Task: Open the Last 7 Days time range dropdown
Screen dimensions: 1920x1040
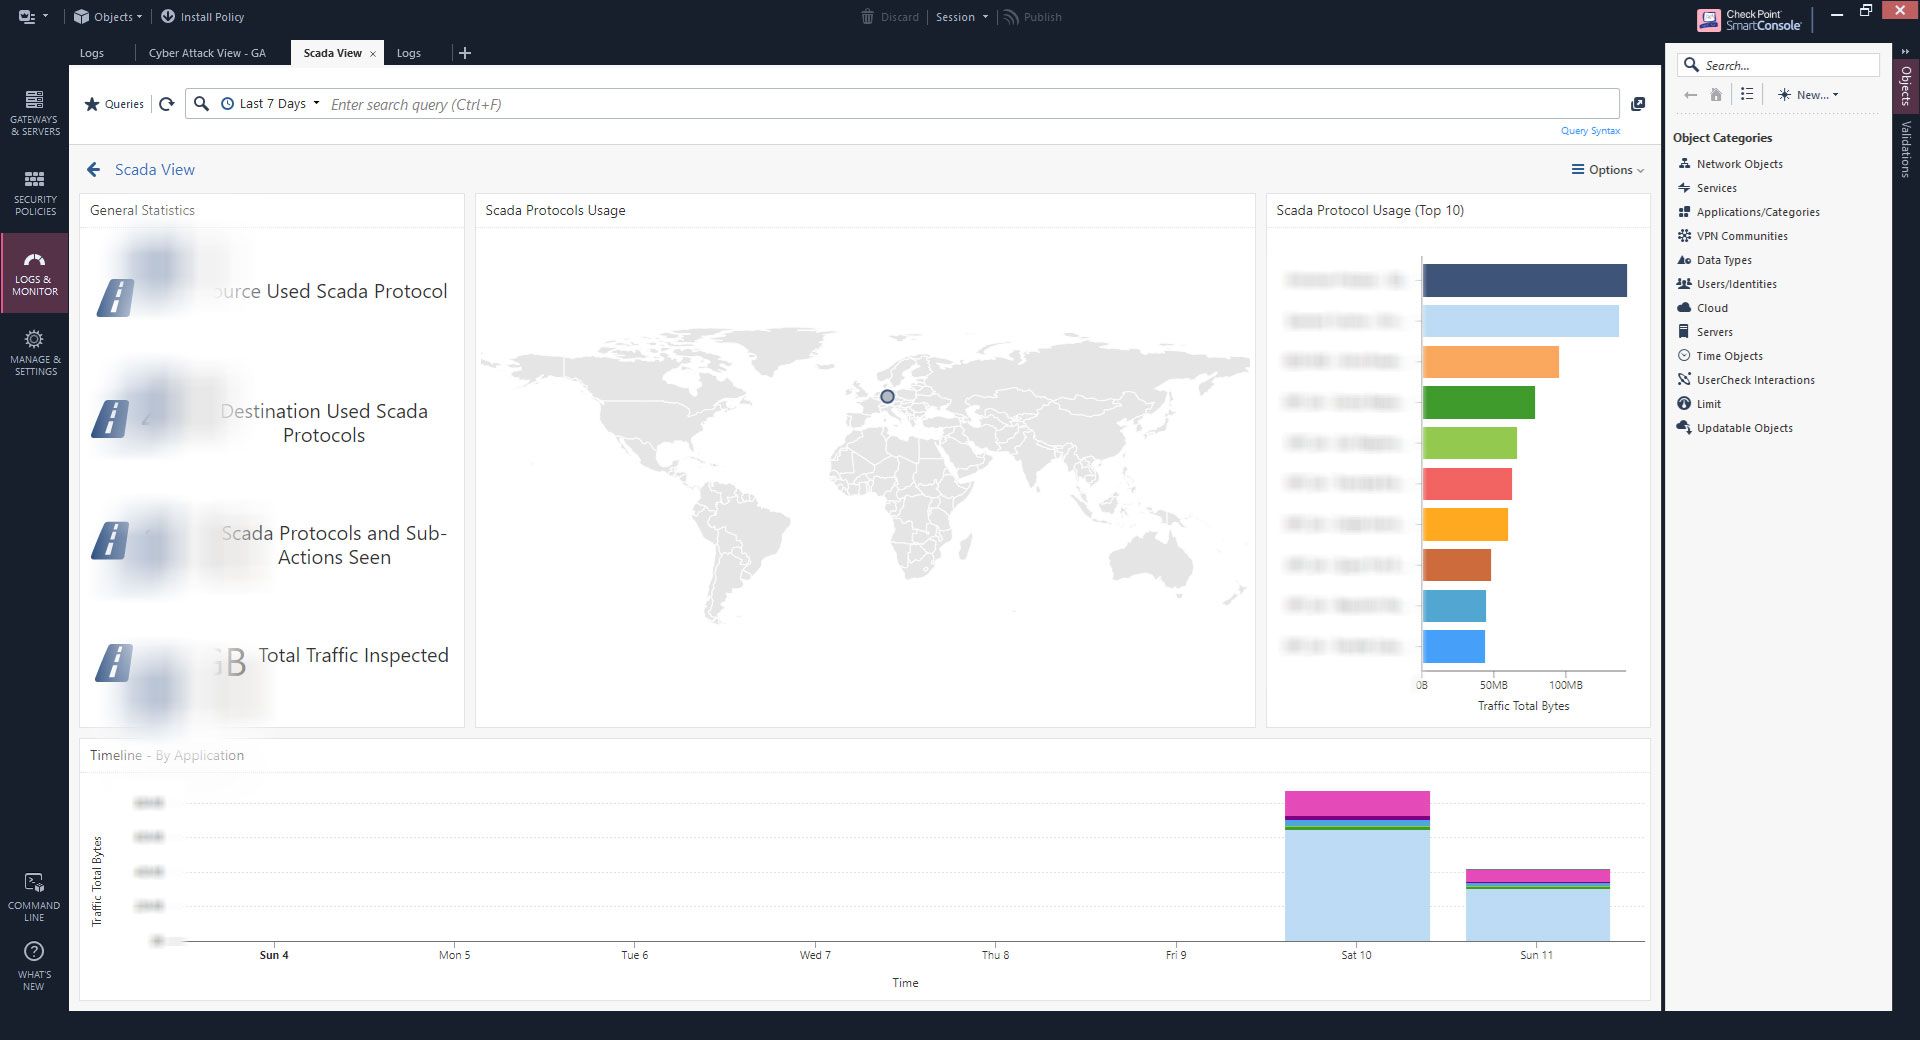Action: tap(270, 104)
